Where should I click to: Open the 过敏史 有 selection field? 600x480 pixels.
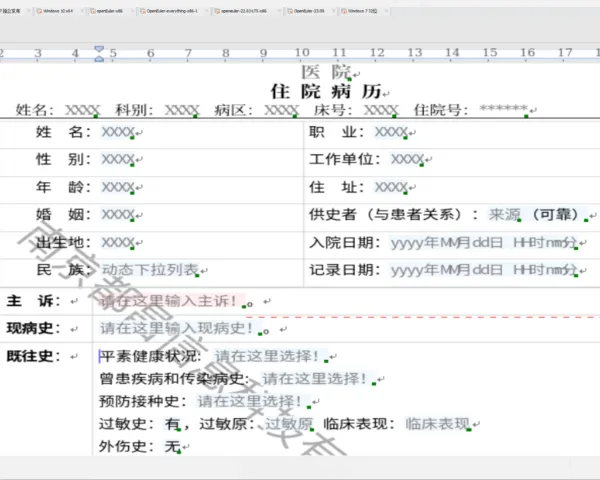point(173,424)
